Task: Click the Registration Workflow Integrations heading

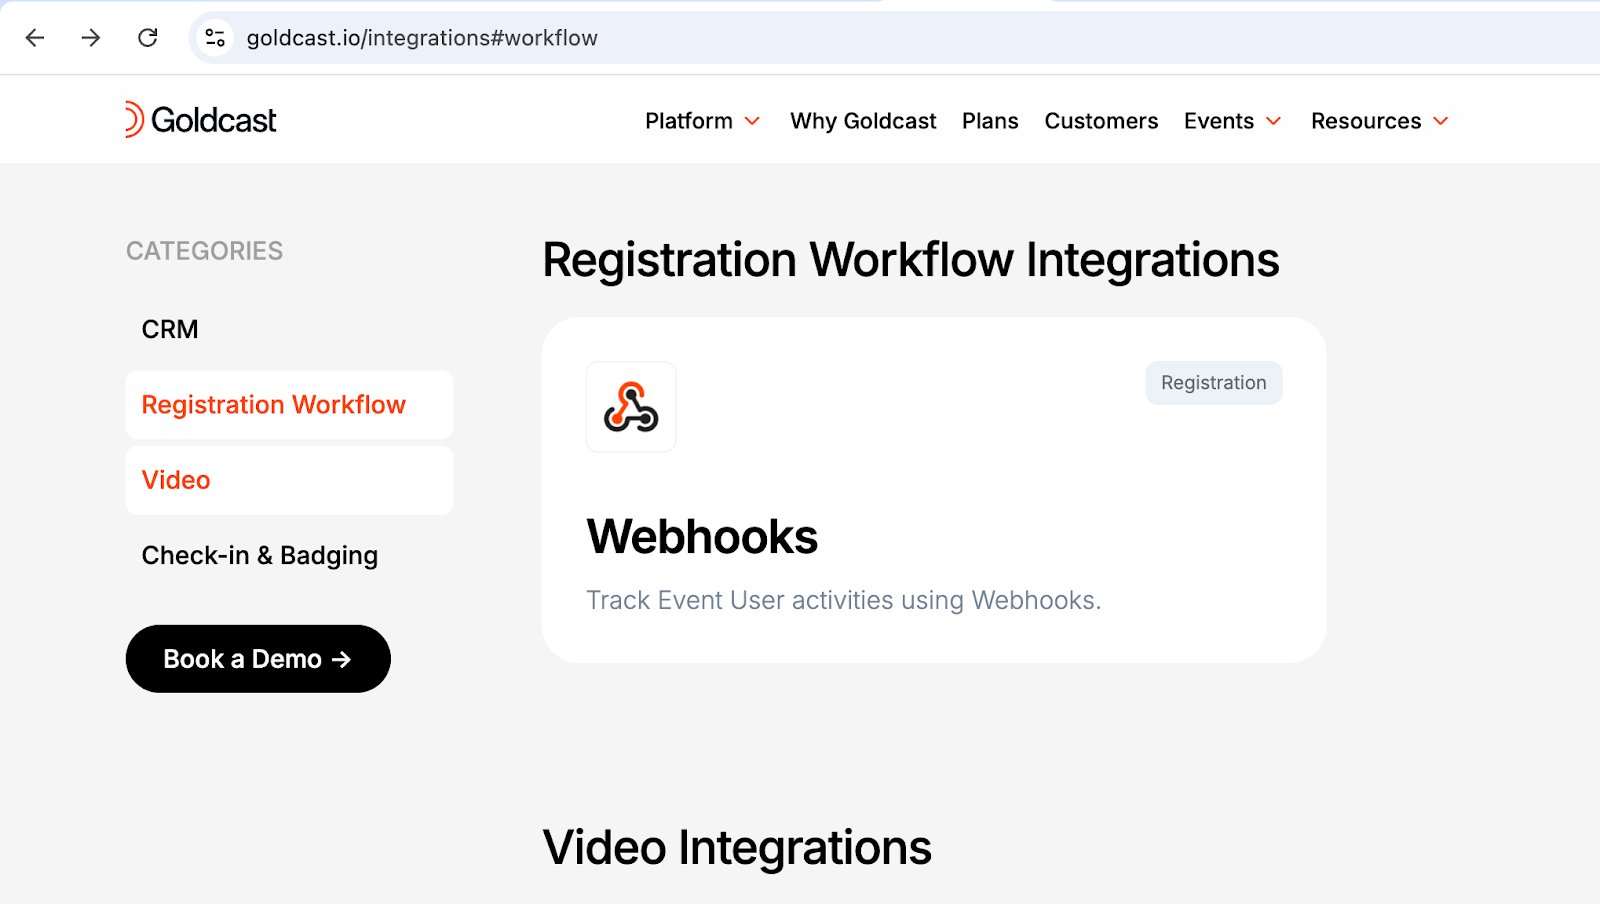Action: coord(911,260)
